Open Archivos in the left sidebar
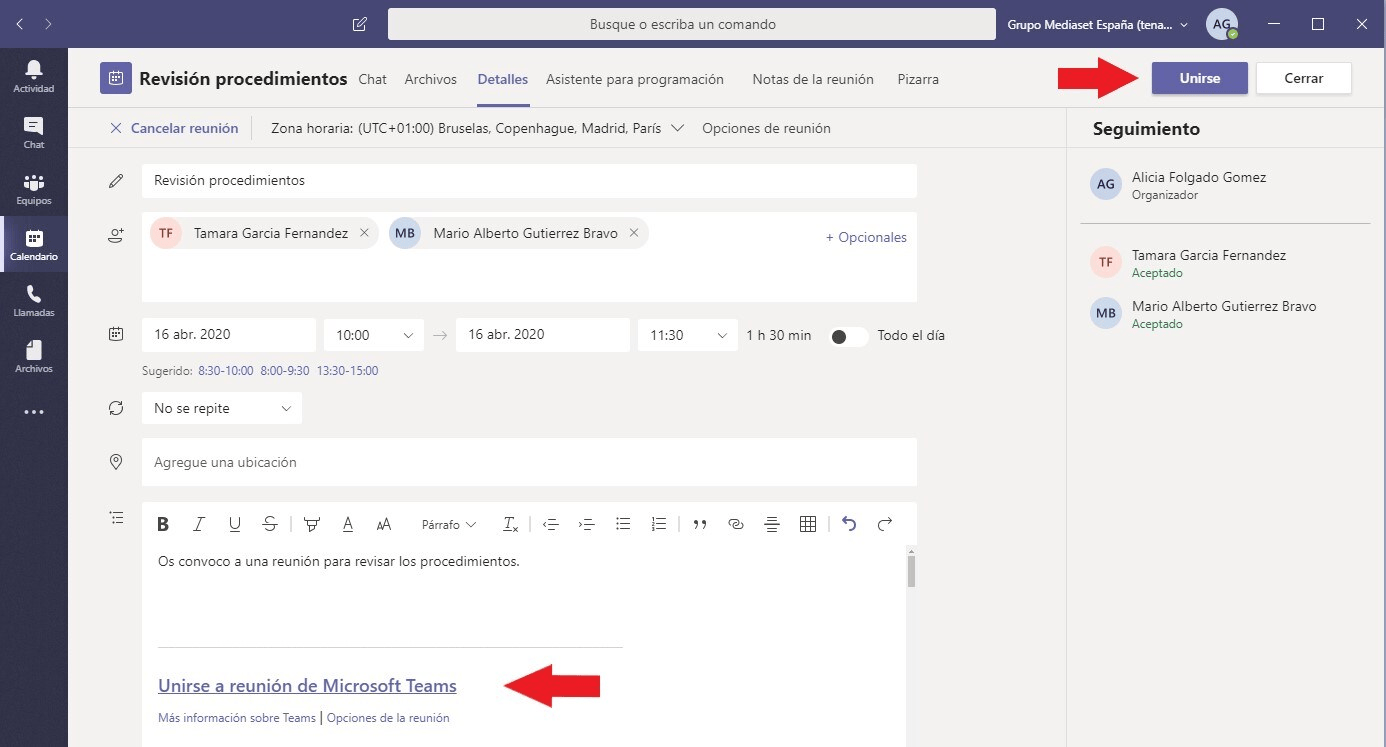This screenshot has width=1386, height=747. click(x=34, y=356)
